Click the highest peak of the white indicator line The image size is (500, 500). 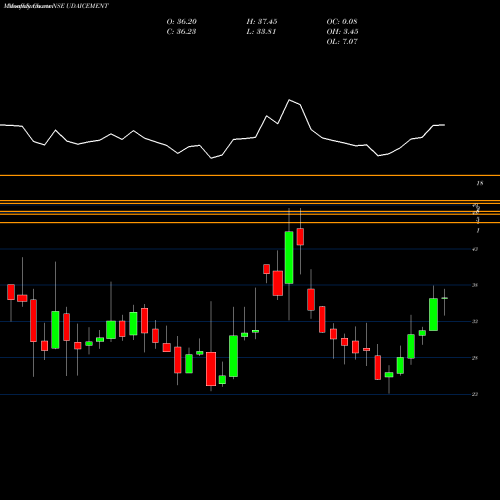[x=289, y=100]
